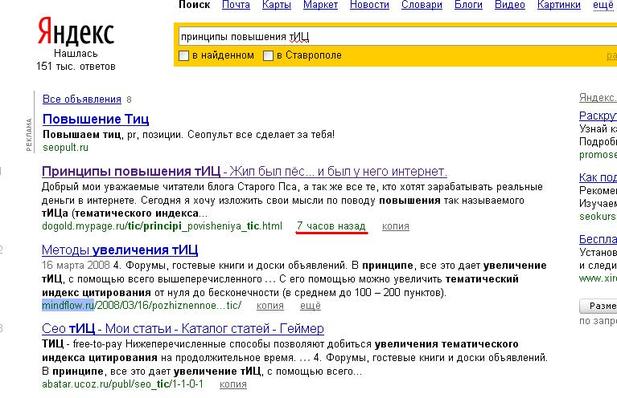Screen dimensions: 617x398
Task: Open 'копия' for the abatar.ucoz.ru result
Action: [233, 385]
